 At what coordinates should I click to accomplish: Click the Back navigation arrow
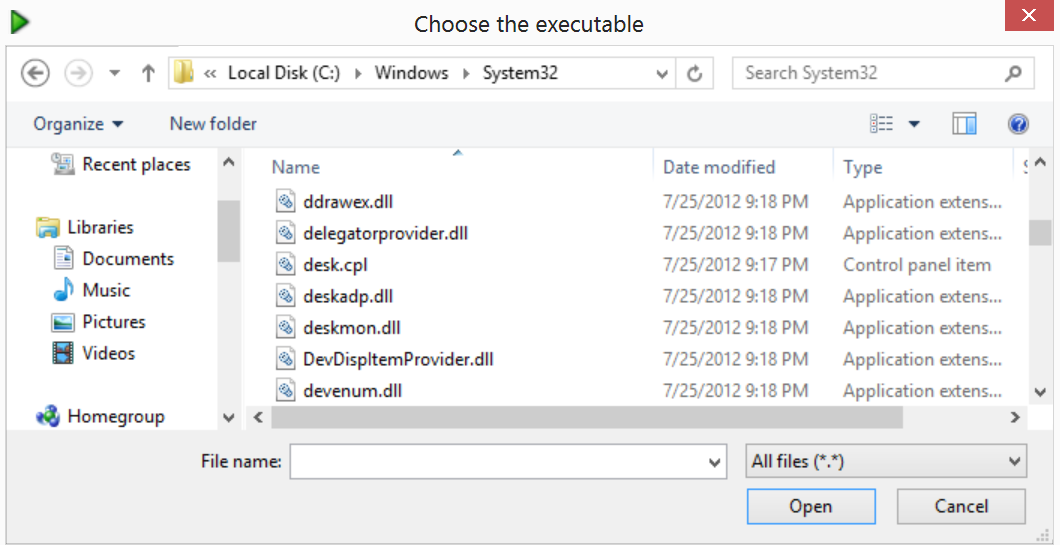tap(35, 73)
